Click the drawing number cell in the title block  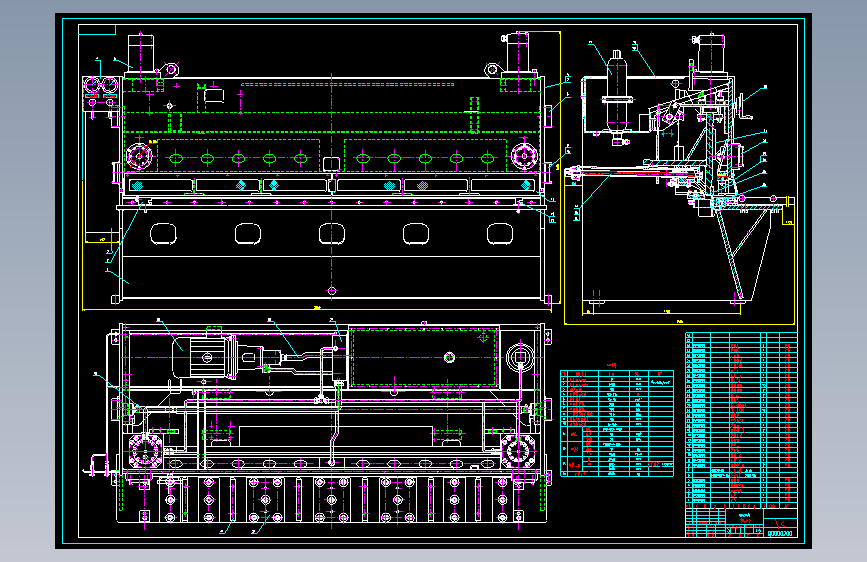pyautogui.click(x=780, y=533)
